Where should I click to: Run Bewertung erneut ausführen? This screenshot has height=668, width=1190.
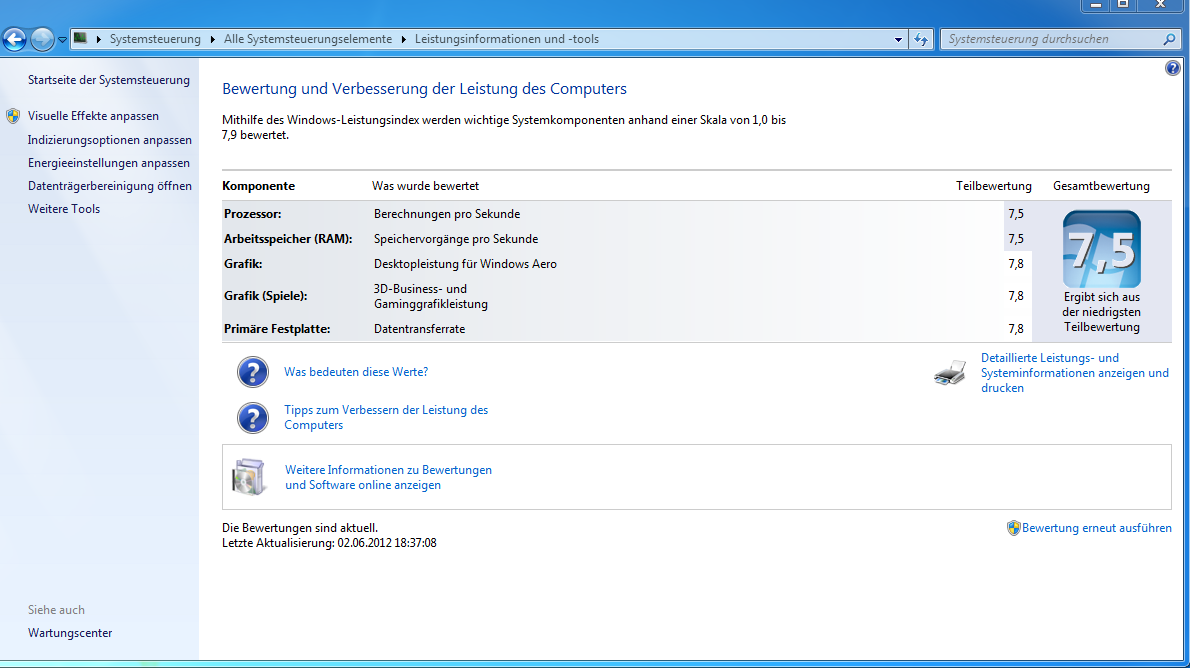(x=1097, y=528)
